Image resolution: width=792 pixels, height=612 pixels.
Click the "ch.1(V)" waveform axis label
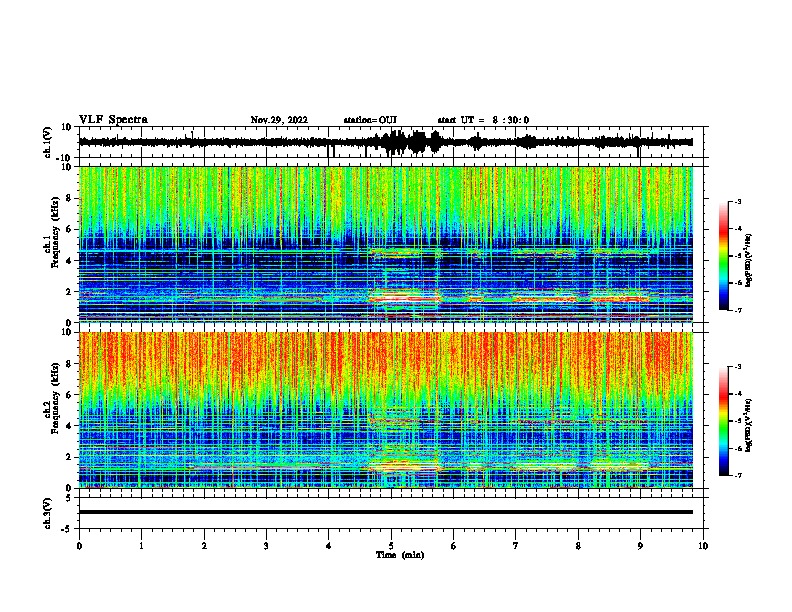coord(48,142)
